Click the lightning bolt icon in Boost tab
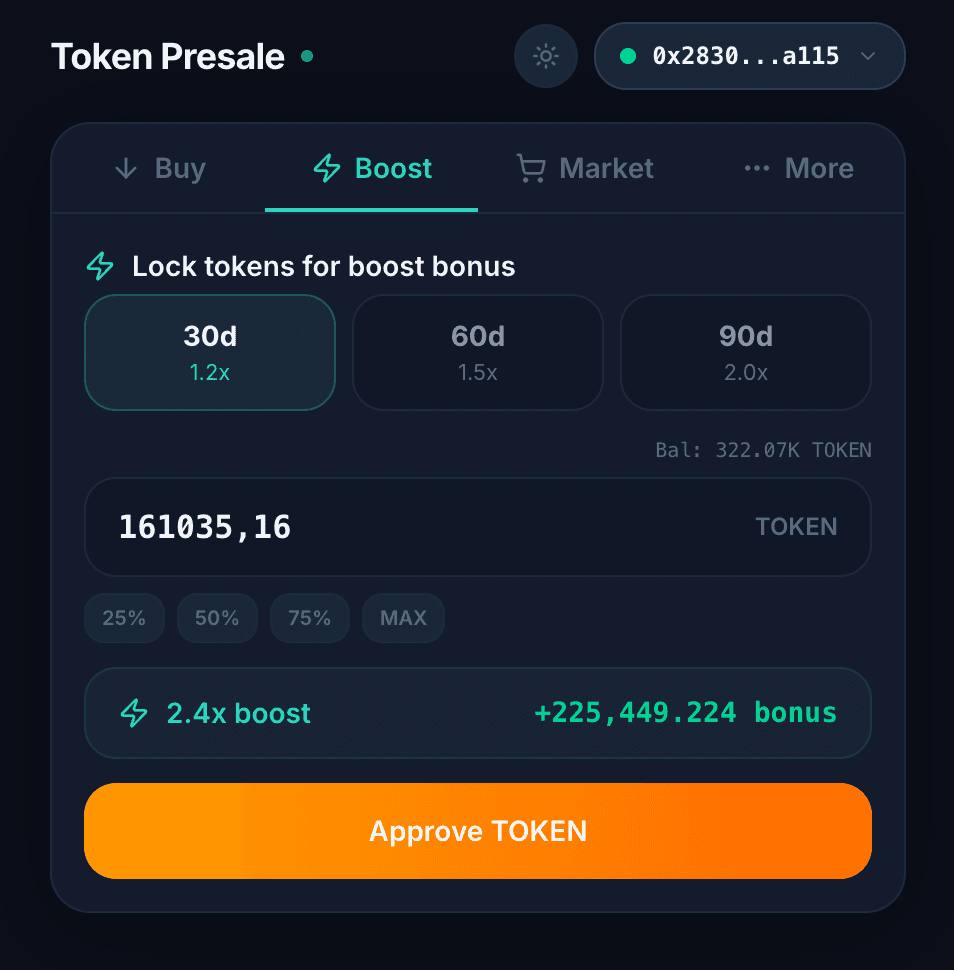 click(x=327, y=168)
